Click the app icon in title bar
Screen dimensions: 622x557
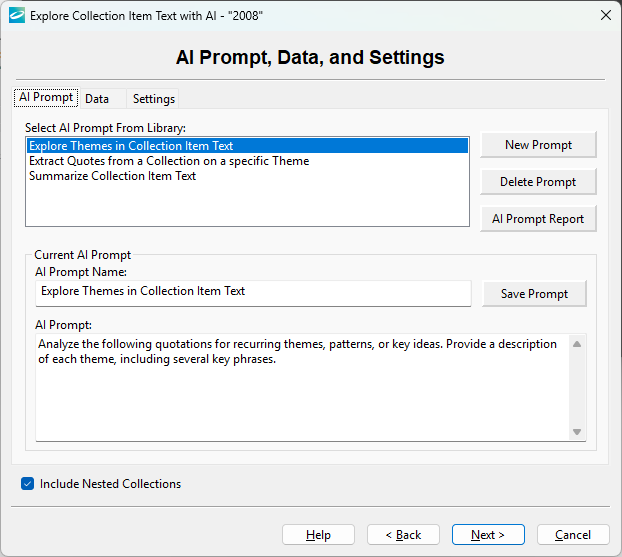pos(16,15)
